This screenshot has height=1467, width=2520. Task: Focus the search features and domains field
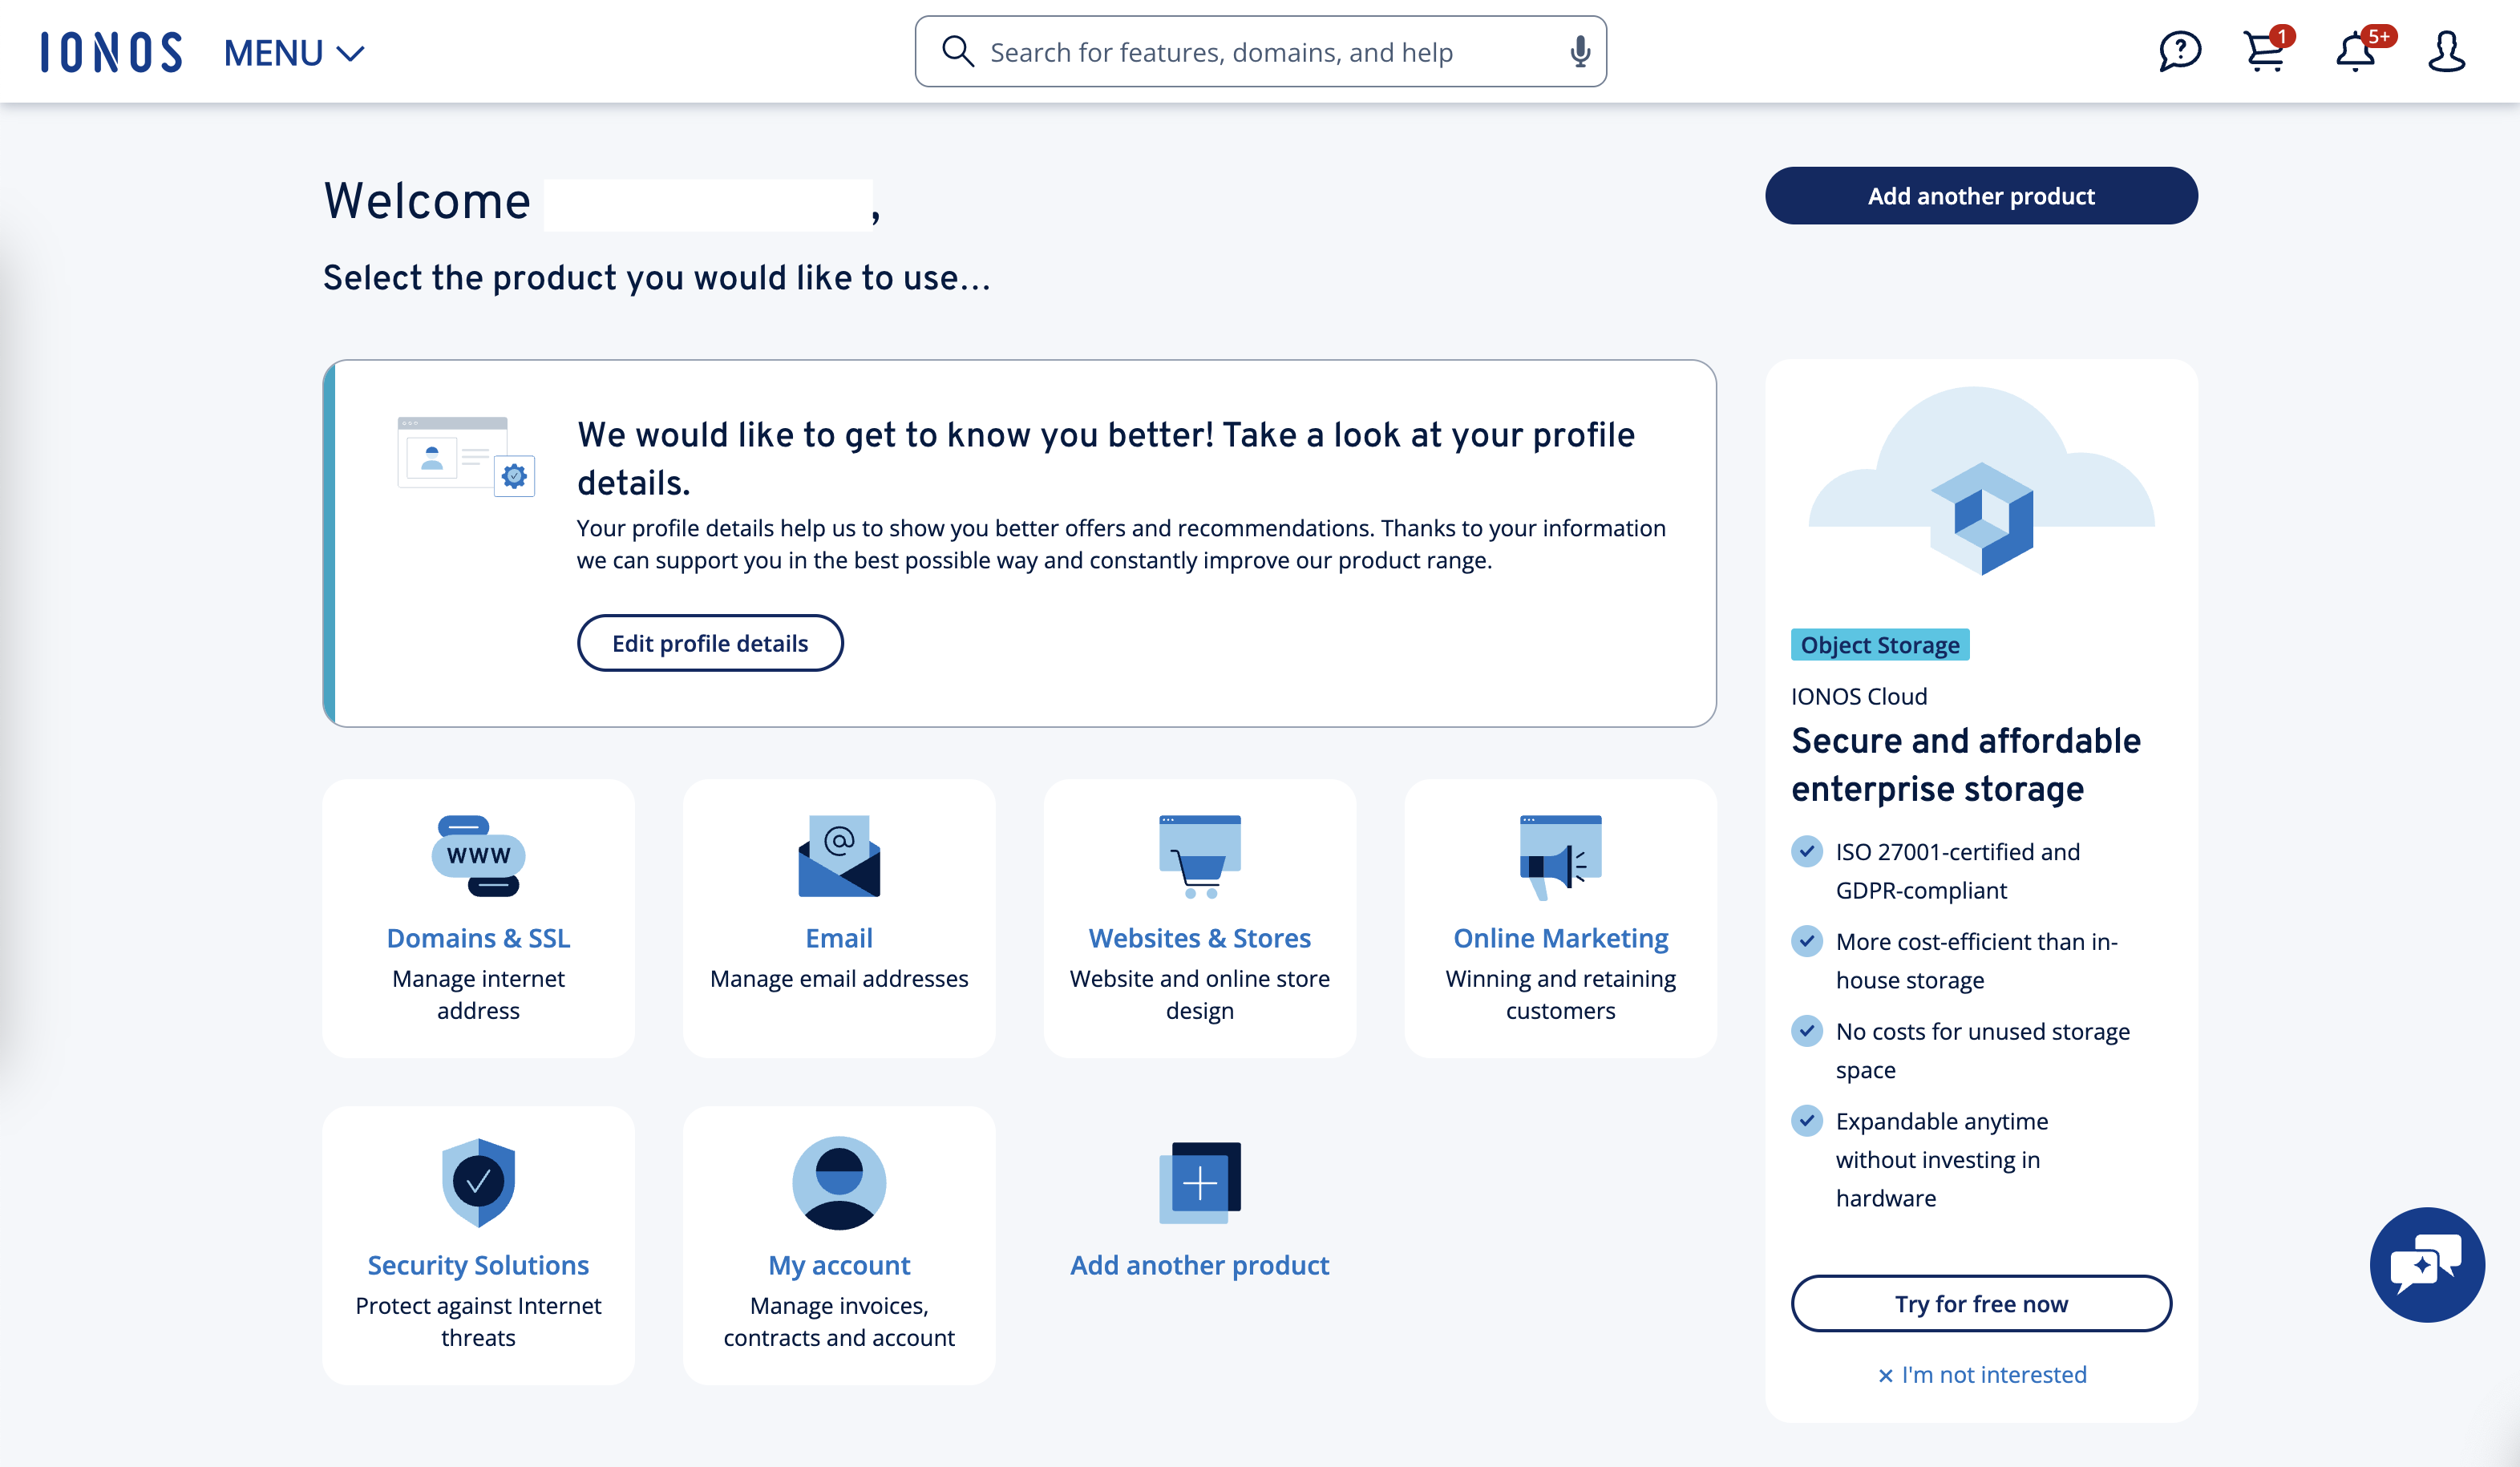point(1260,51)
